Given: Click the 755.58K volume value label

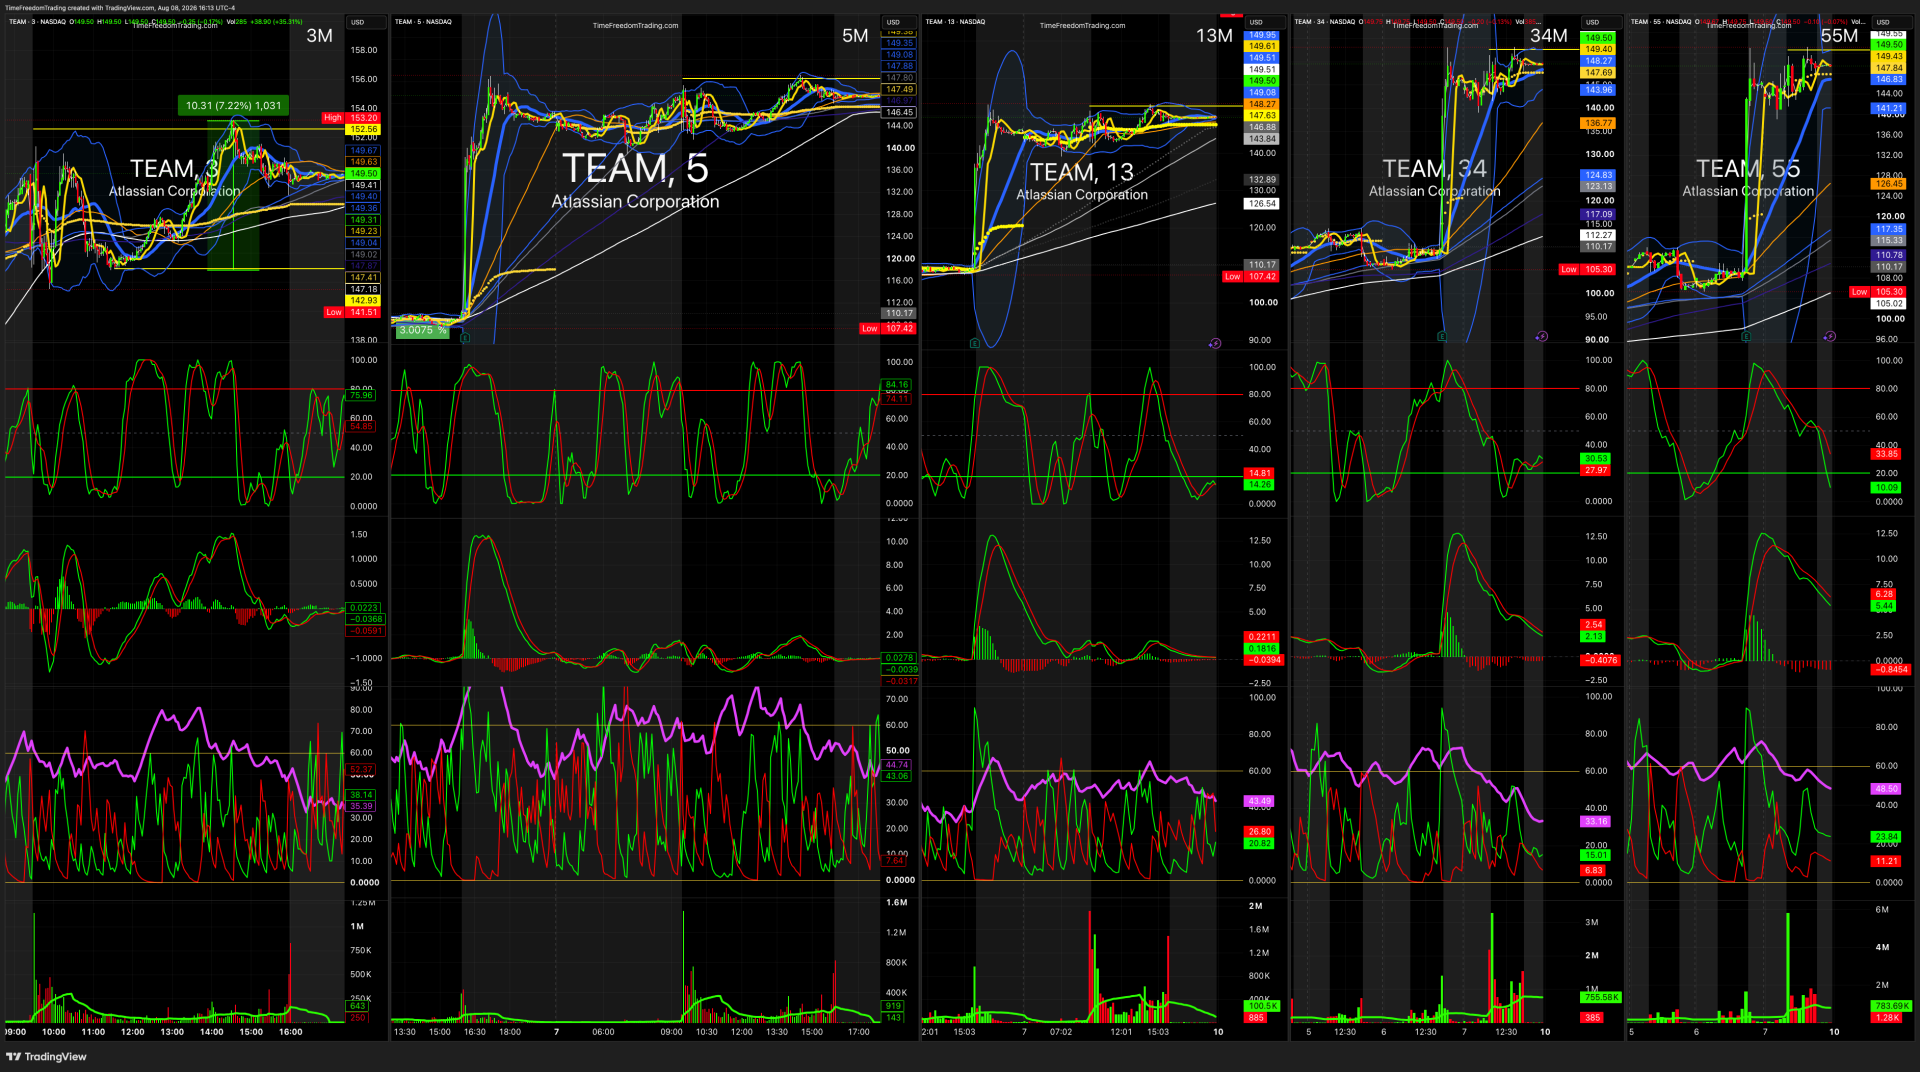Looking at the screenshot, I should tap(1601, 997).
